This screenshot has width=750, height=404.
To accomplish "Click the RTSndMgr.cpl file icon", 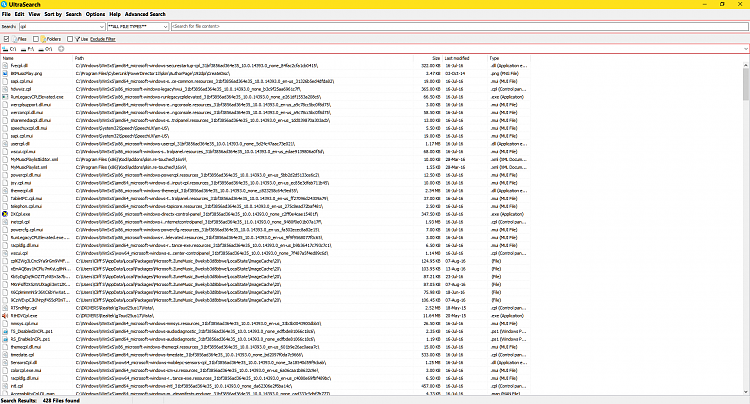I will click(5, 308).
